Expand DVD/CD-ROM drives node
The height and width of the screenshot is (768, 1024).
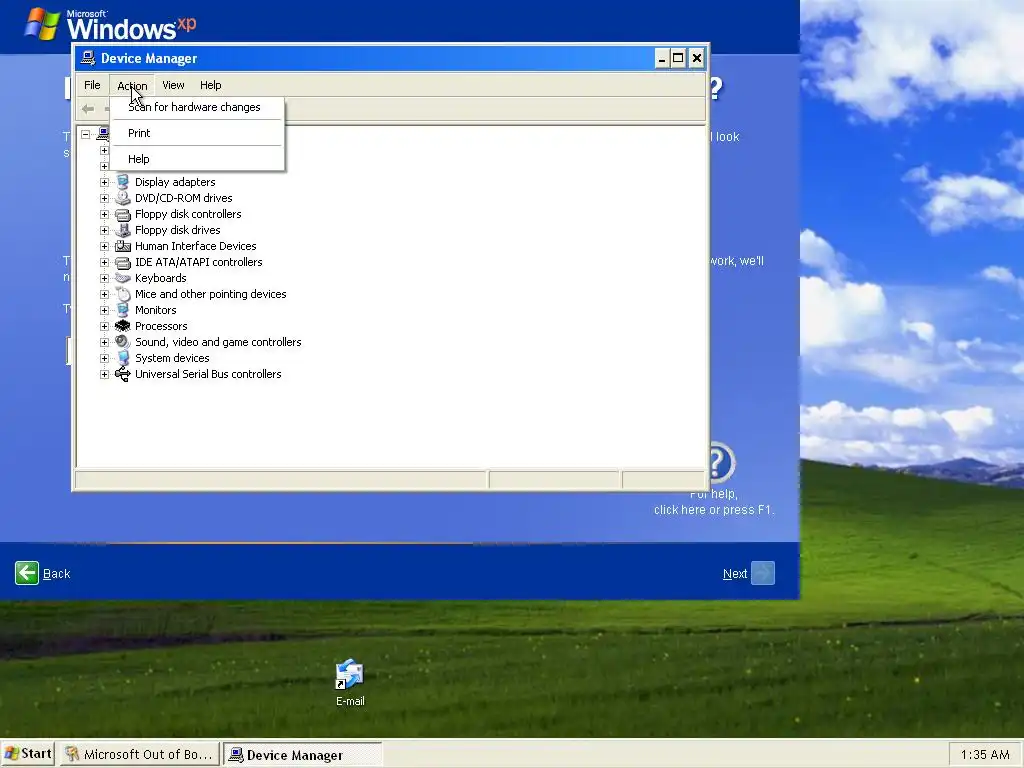click(104, 199)
